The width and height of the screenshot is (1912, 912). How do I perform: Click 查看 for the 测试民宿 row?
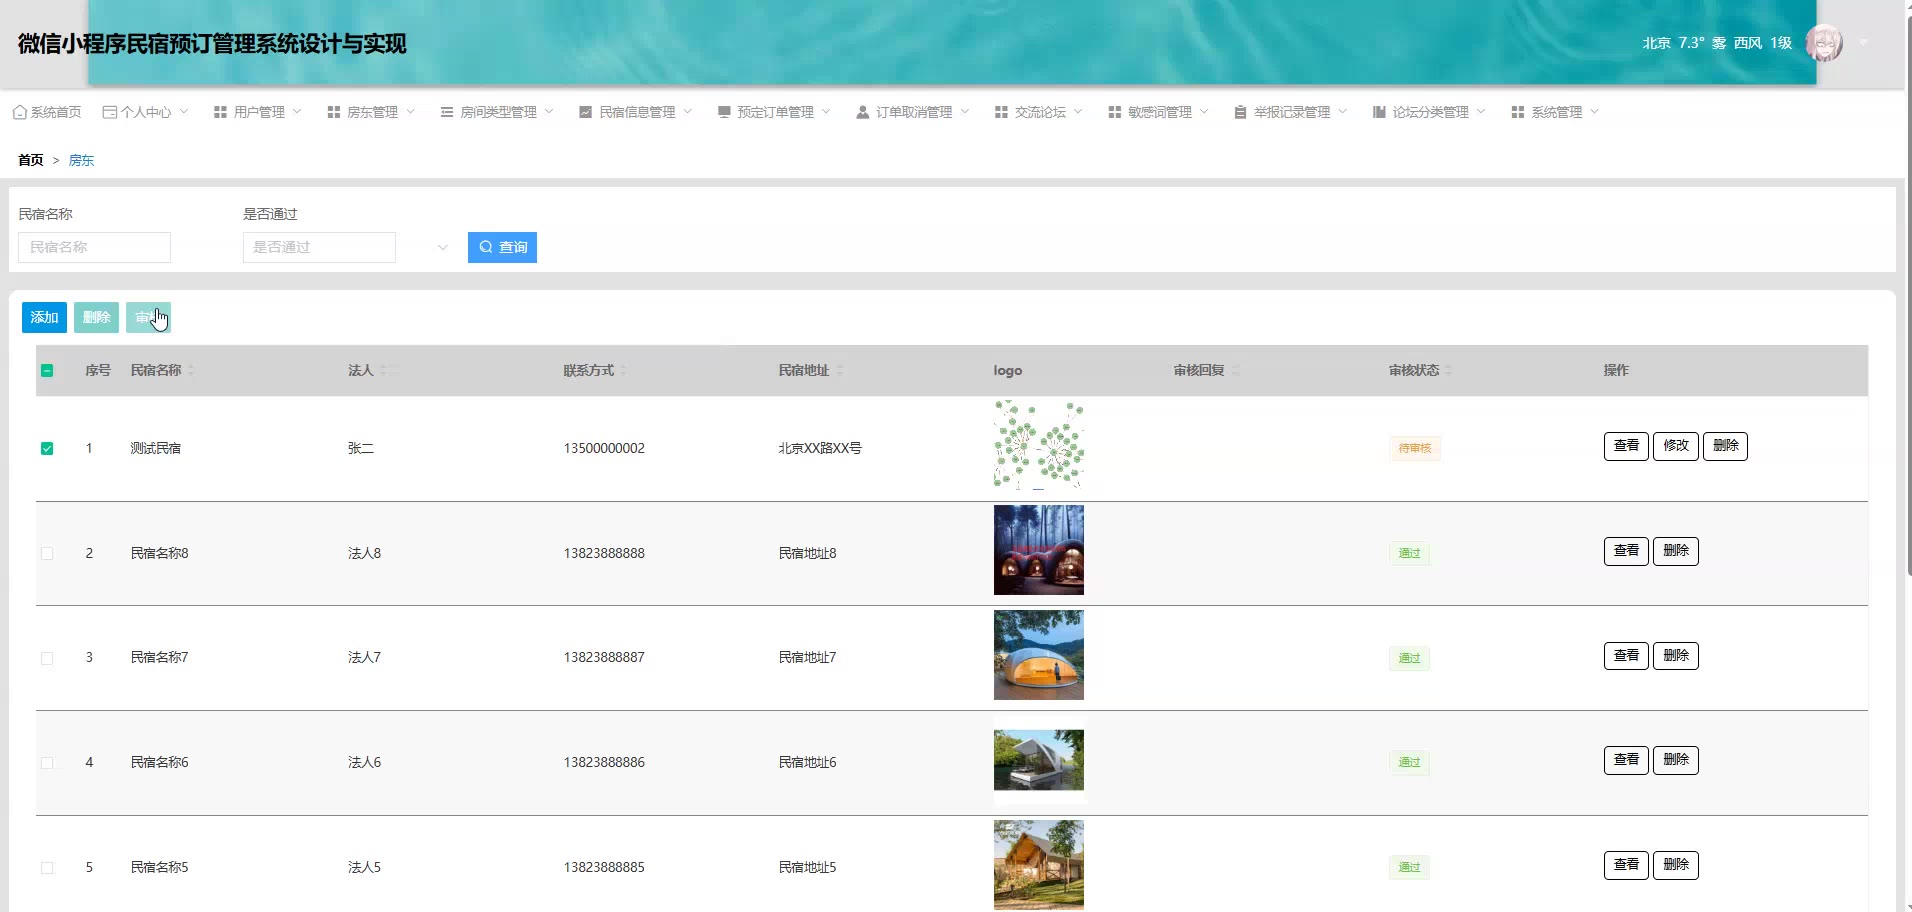click(1626, 446)
